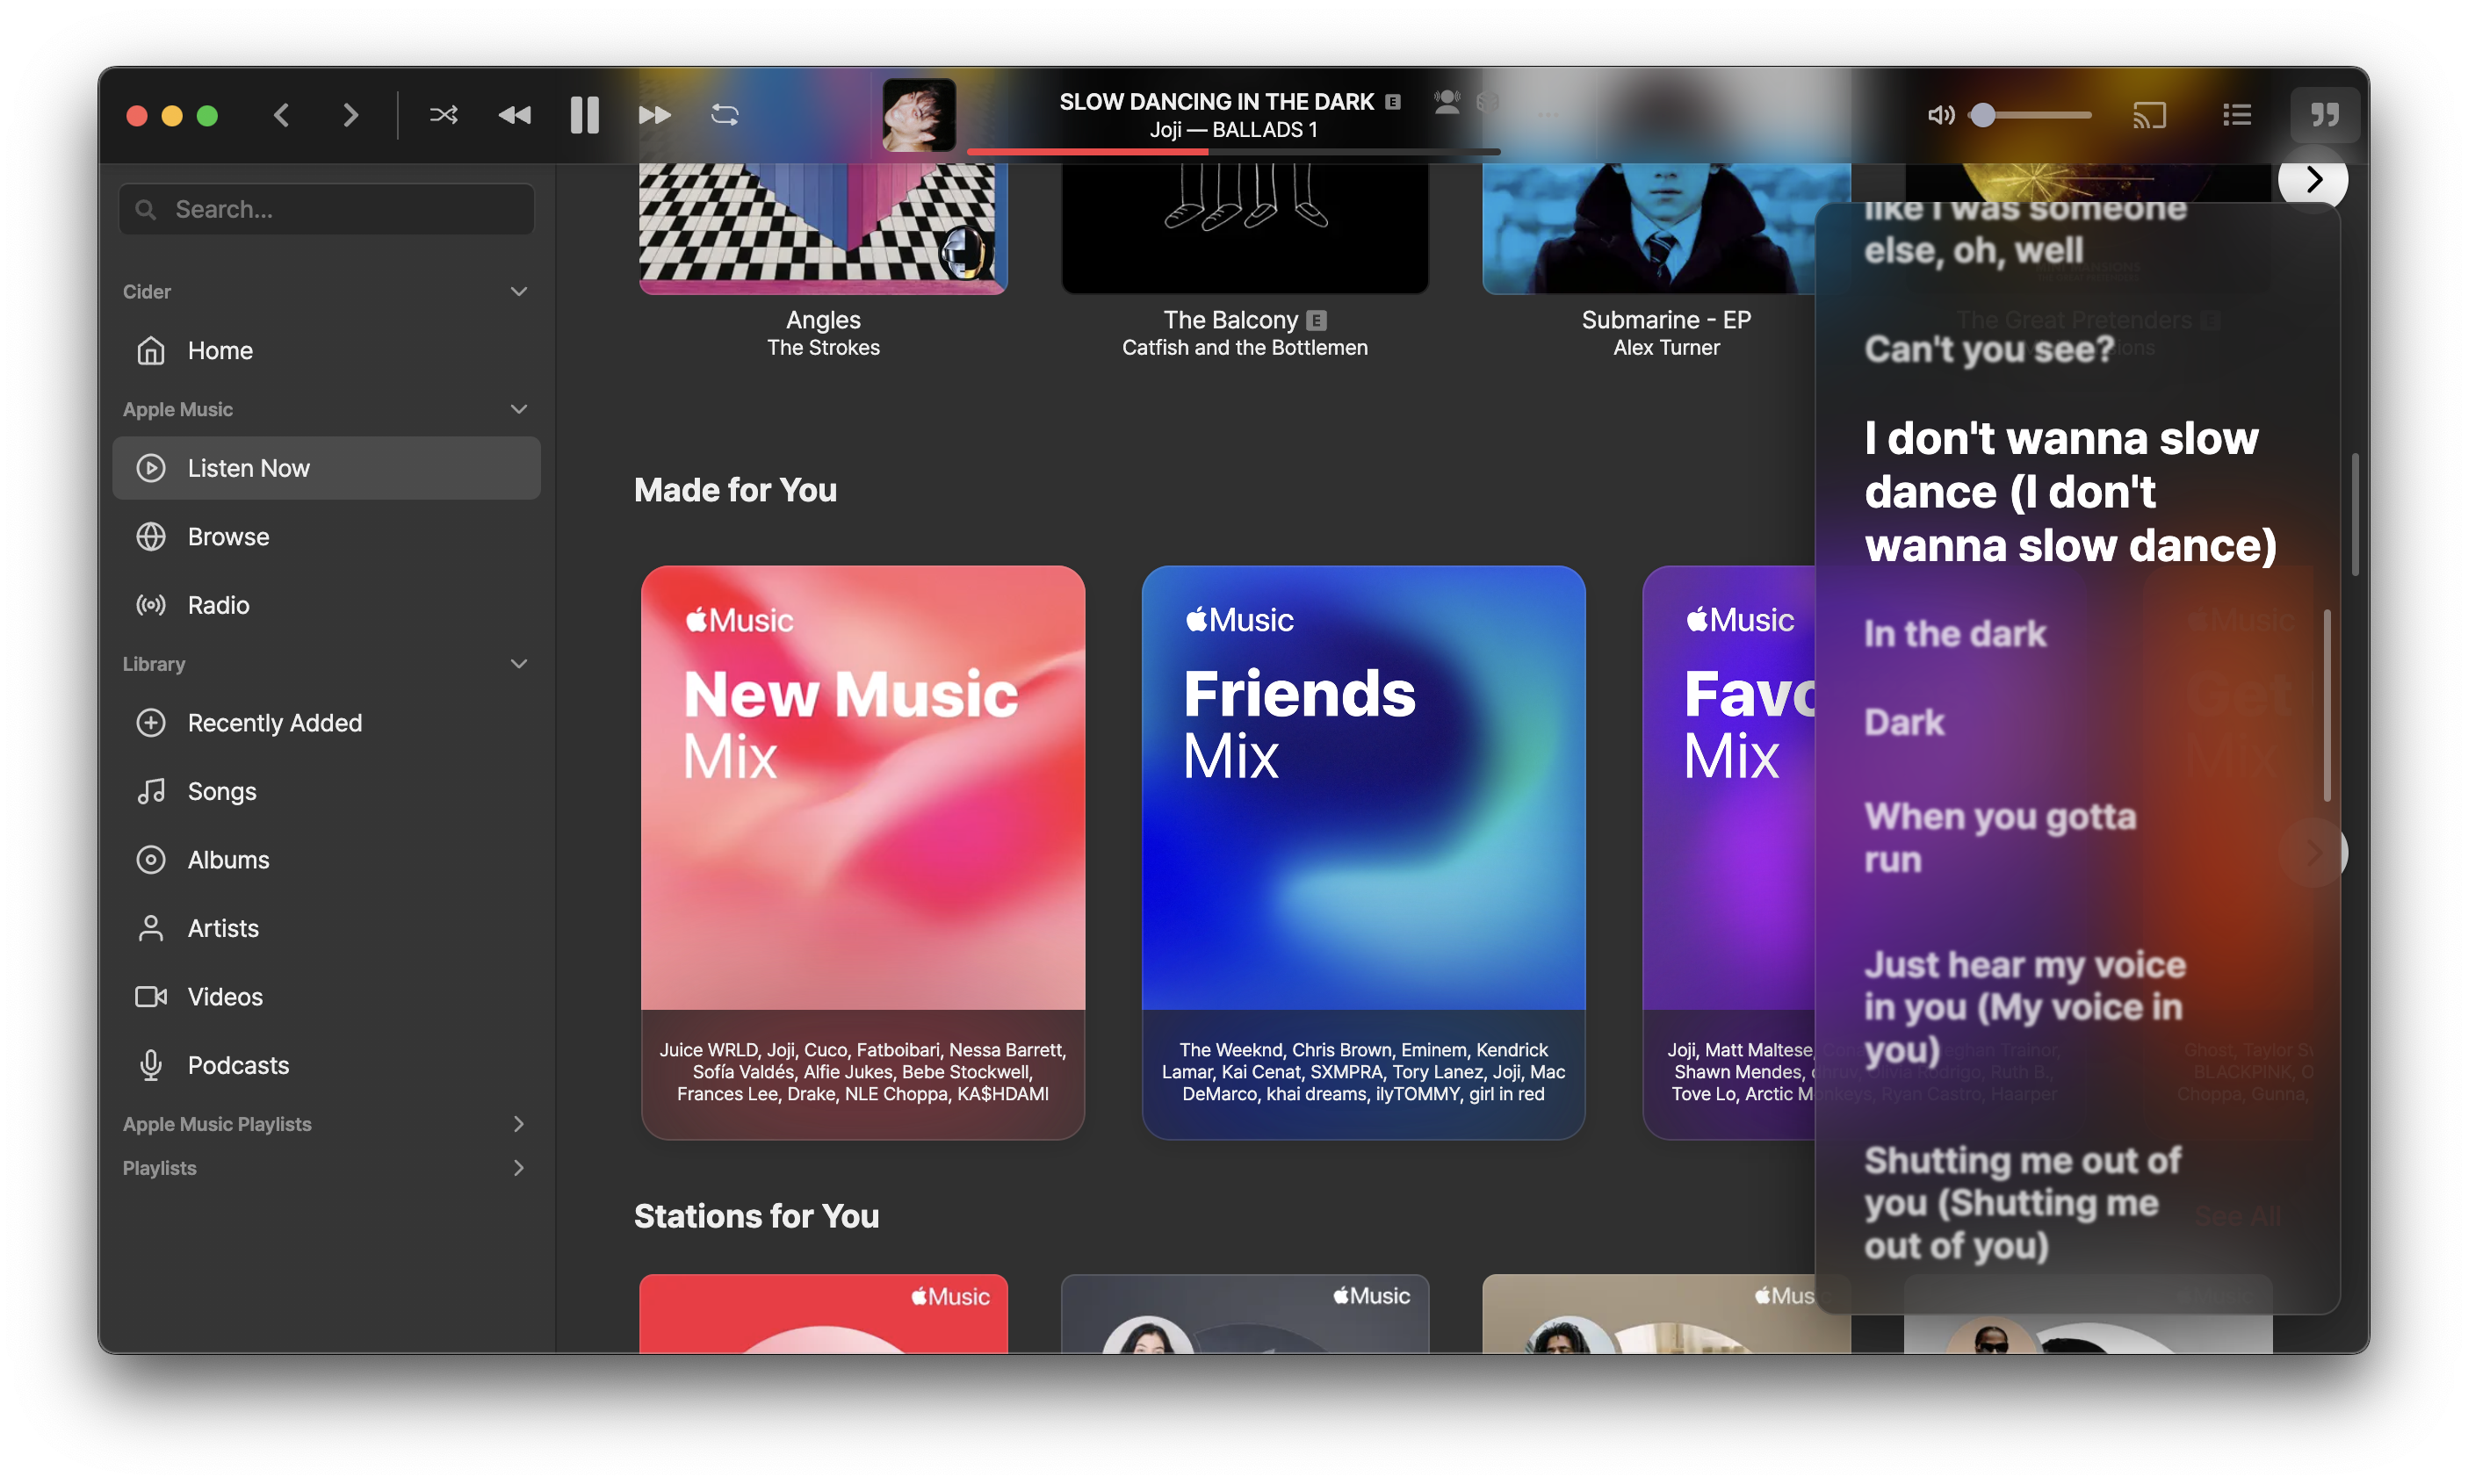Collapse the Cider sidebar section
This screenshot has height=1484, width=2468.
[x=518, y=292]
